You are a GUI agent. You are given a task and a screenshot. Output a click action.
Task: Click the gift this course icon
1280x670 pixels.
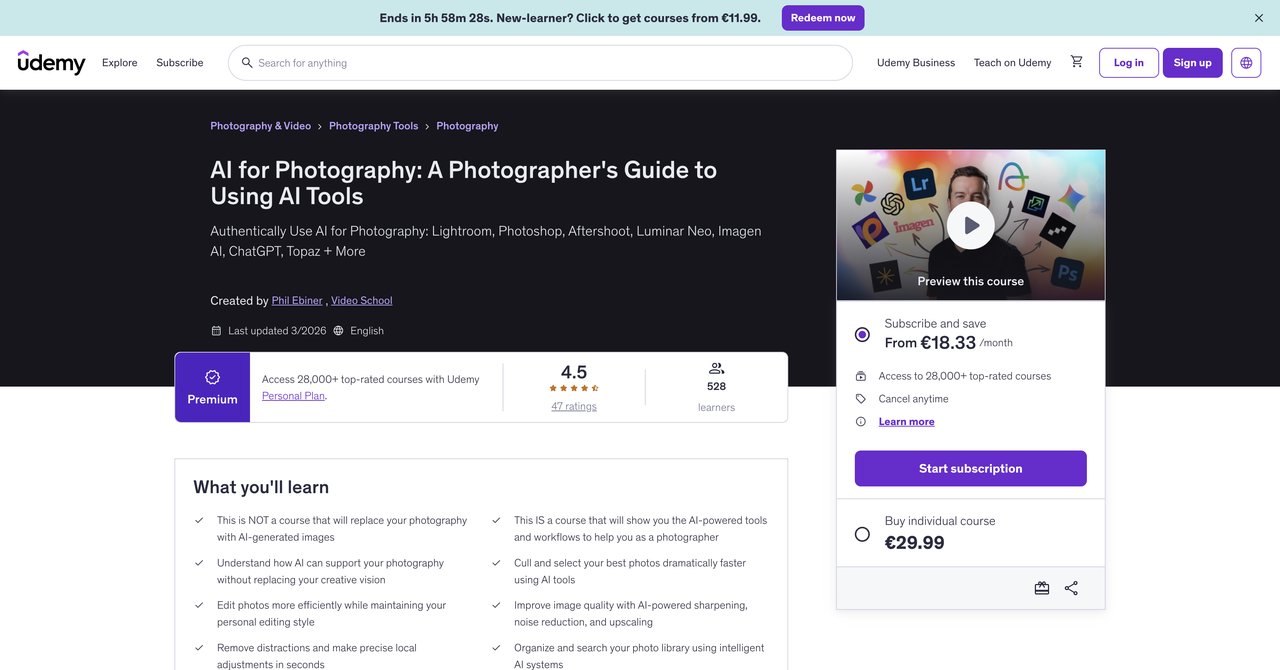coord(1042,588)
